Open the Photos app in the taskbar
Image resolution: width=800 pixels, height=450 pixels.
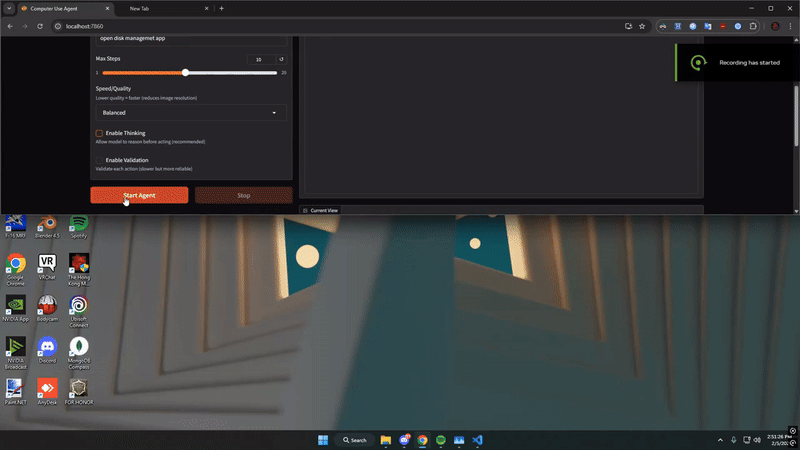click(x=459, y=440)
